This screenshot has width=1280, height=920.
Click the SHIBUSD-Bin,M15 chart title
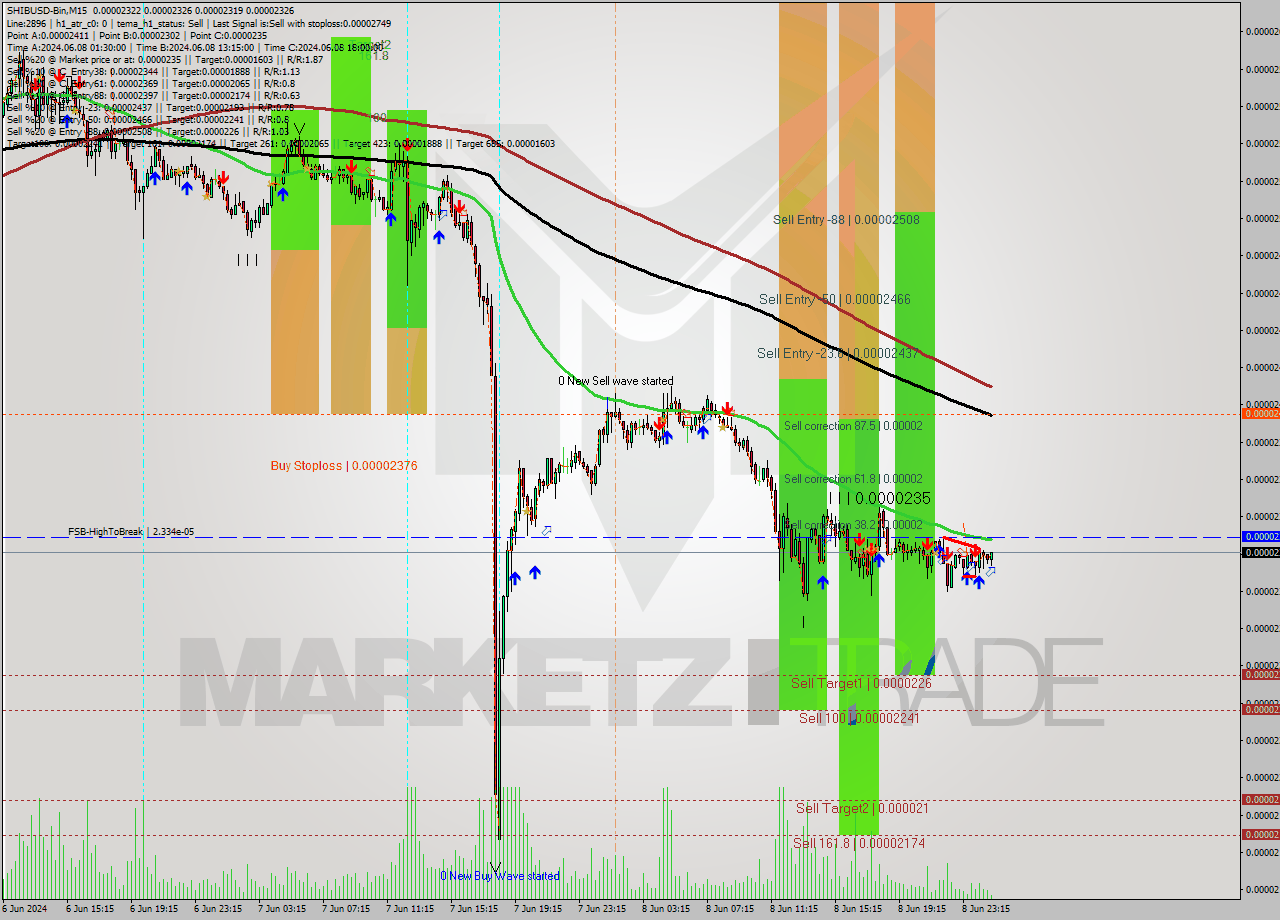(48, 10)
